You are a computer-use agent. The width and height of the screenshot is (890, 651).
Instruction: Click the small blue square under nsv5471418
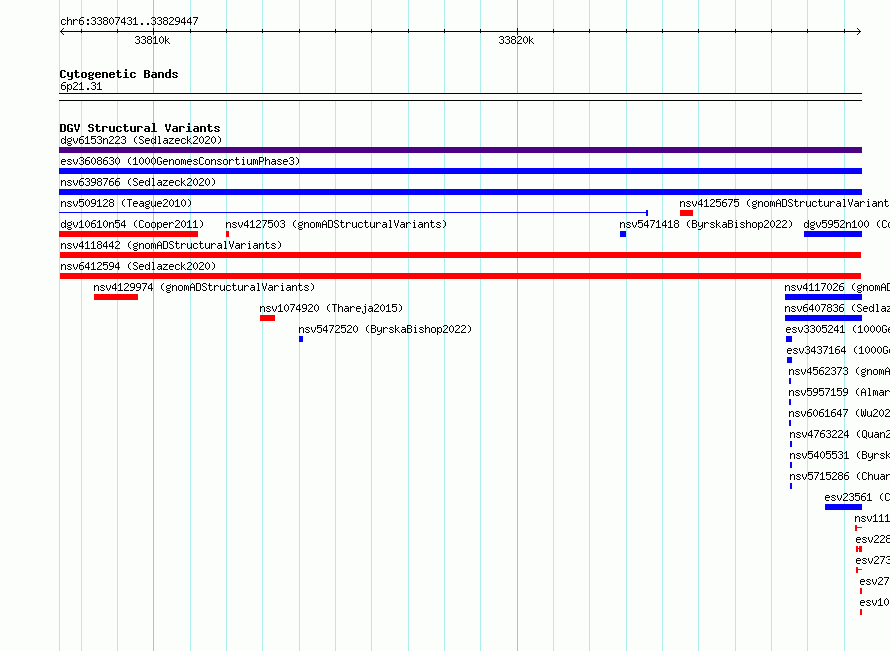pyautogui.click(x=623, y=234)
